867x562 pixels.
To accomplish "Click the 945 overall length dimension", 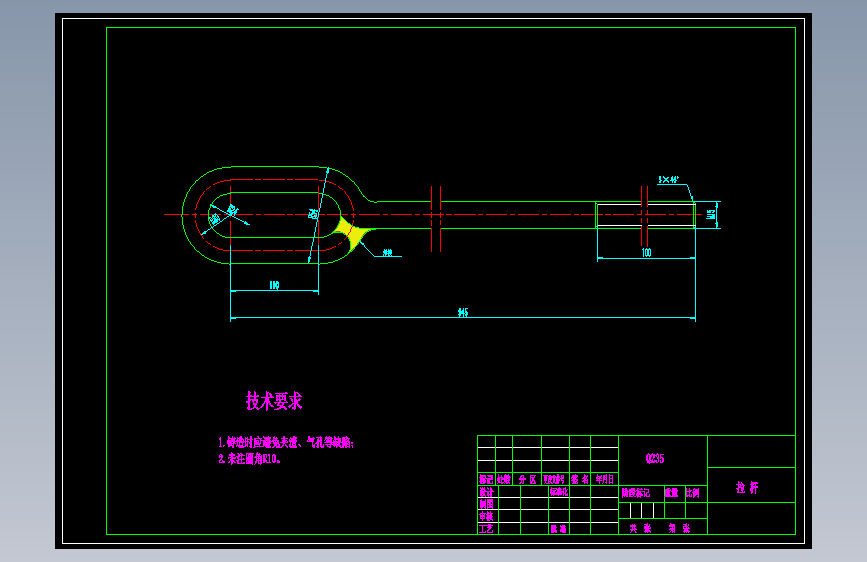I will [463, 313].
